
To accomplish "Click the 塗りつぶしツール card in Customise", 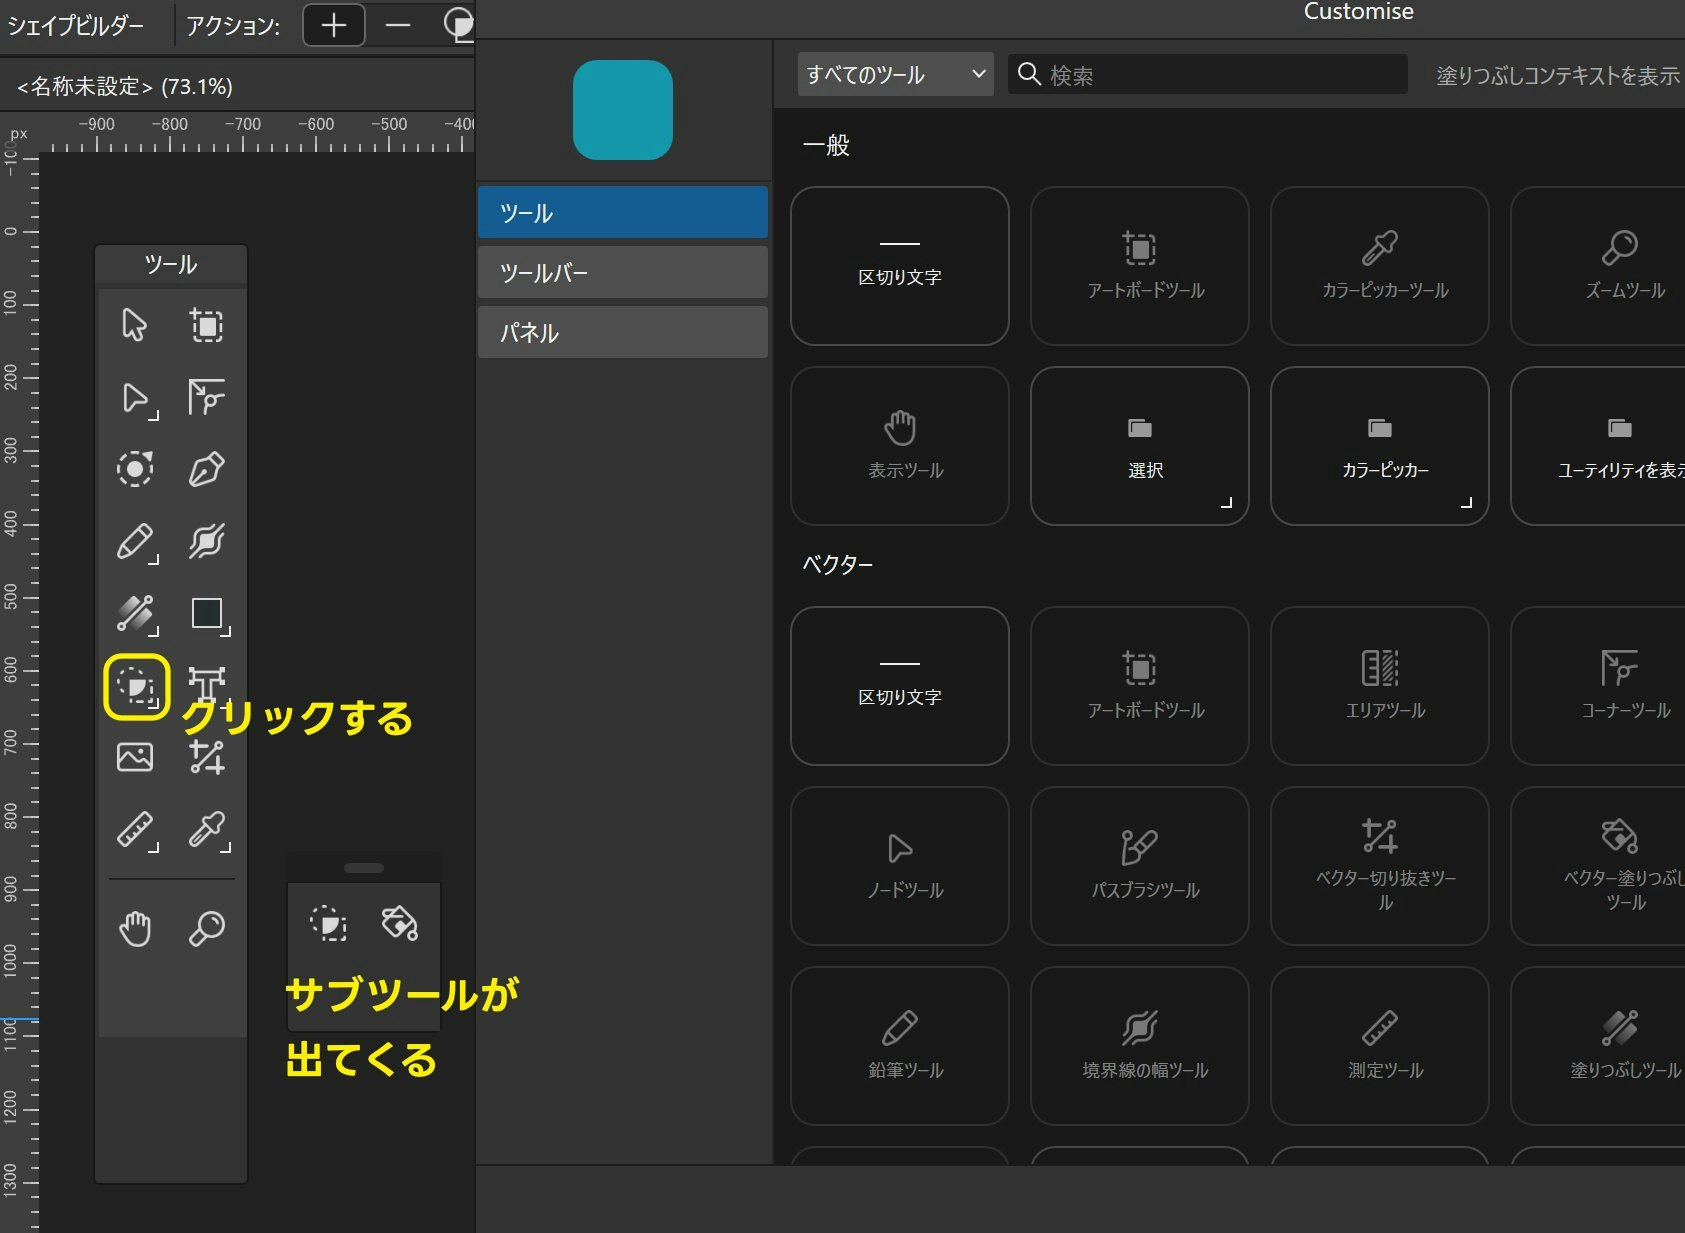I will click(1598, 1046).
